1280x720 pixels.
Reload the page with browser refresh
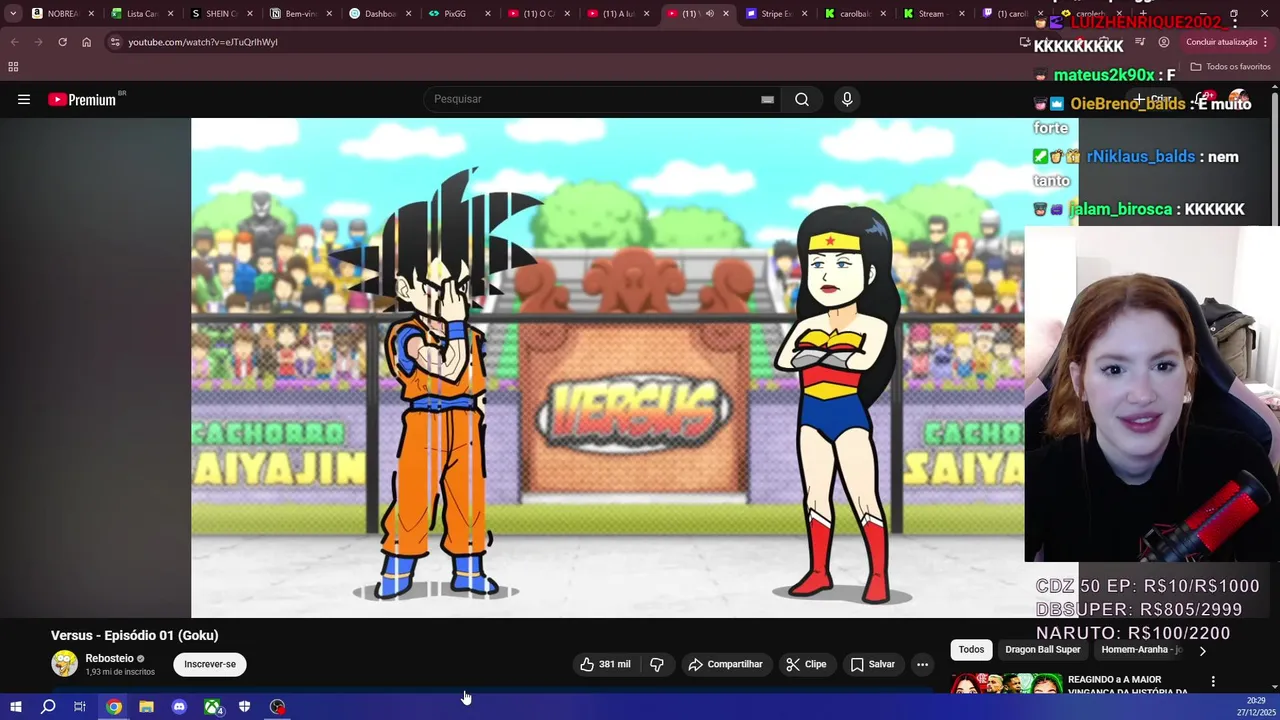tap(62, 42)
